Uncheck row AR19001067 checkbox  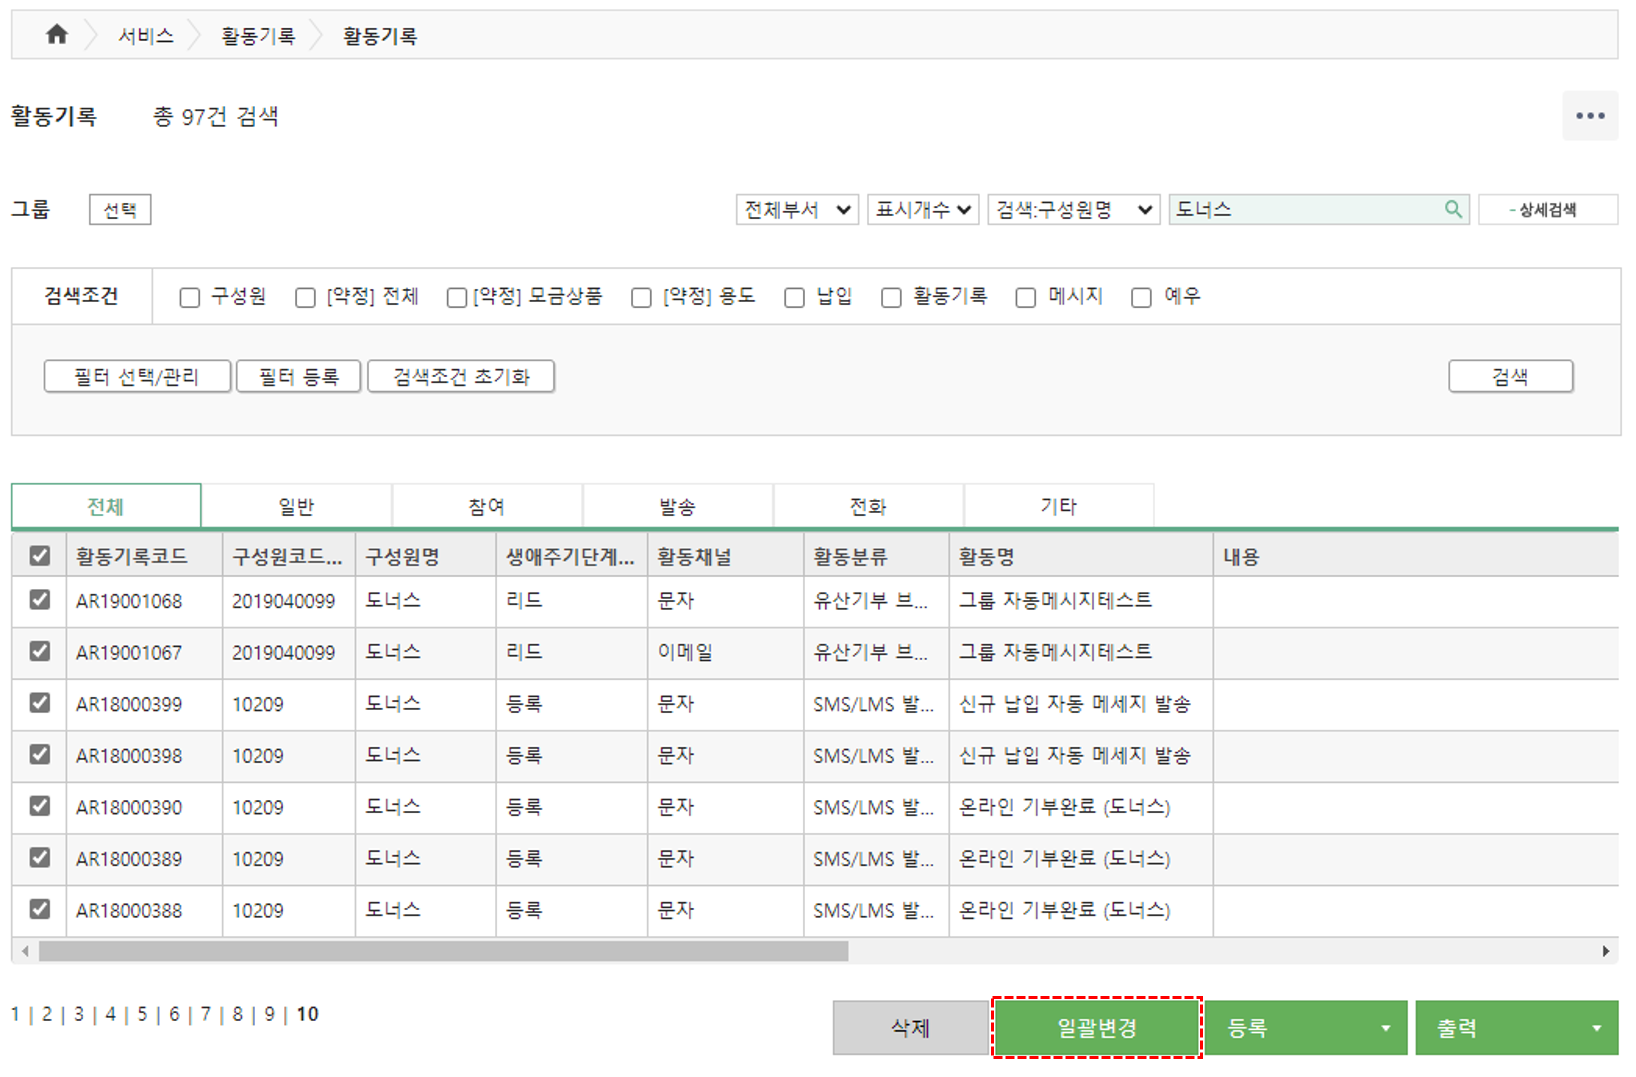40,651
